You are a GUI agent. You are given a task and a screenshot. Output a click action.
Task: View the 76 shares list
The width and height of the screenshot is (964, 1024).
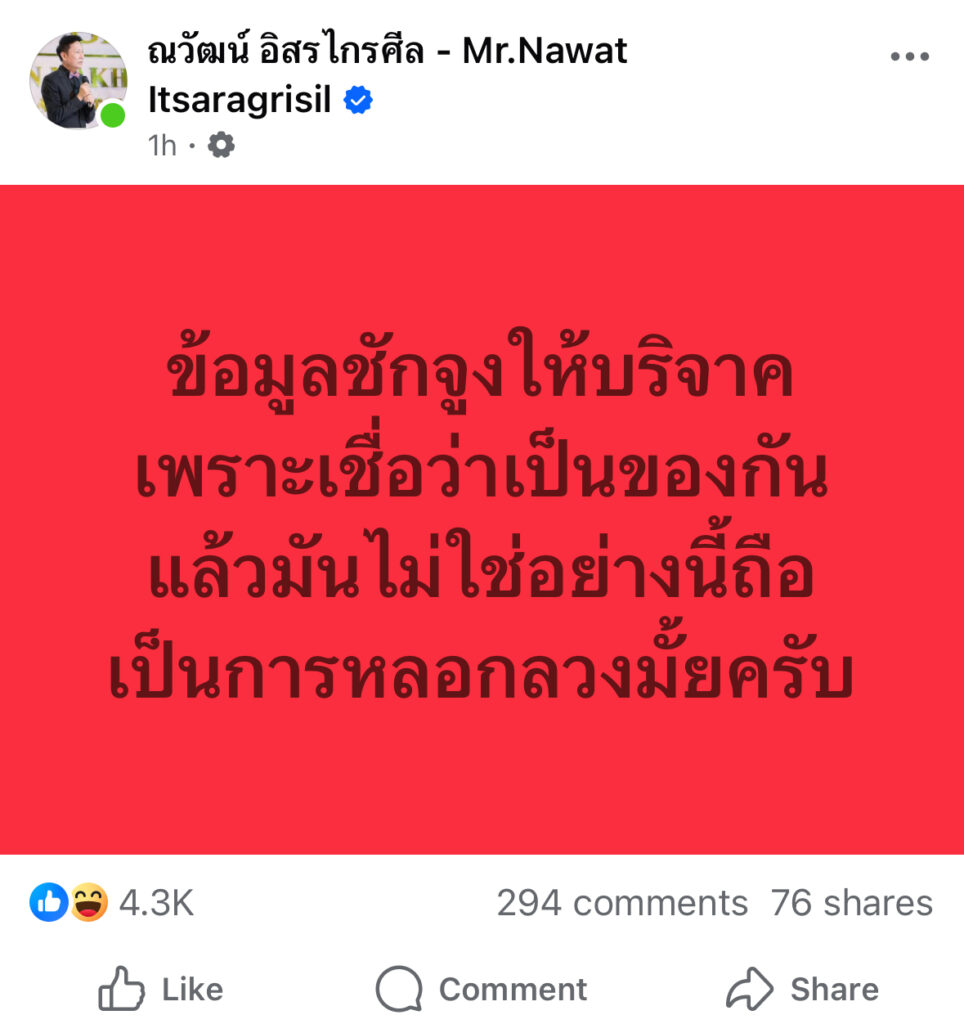click(x=852, y=903)
